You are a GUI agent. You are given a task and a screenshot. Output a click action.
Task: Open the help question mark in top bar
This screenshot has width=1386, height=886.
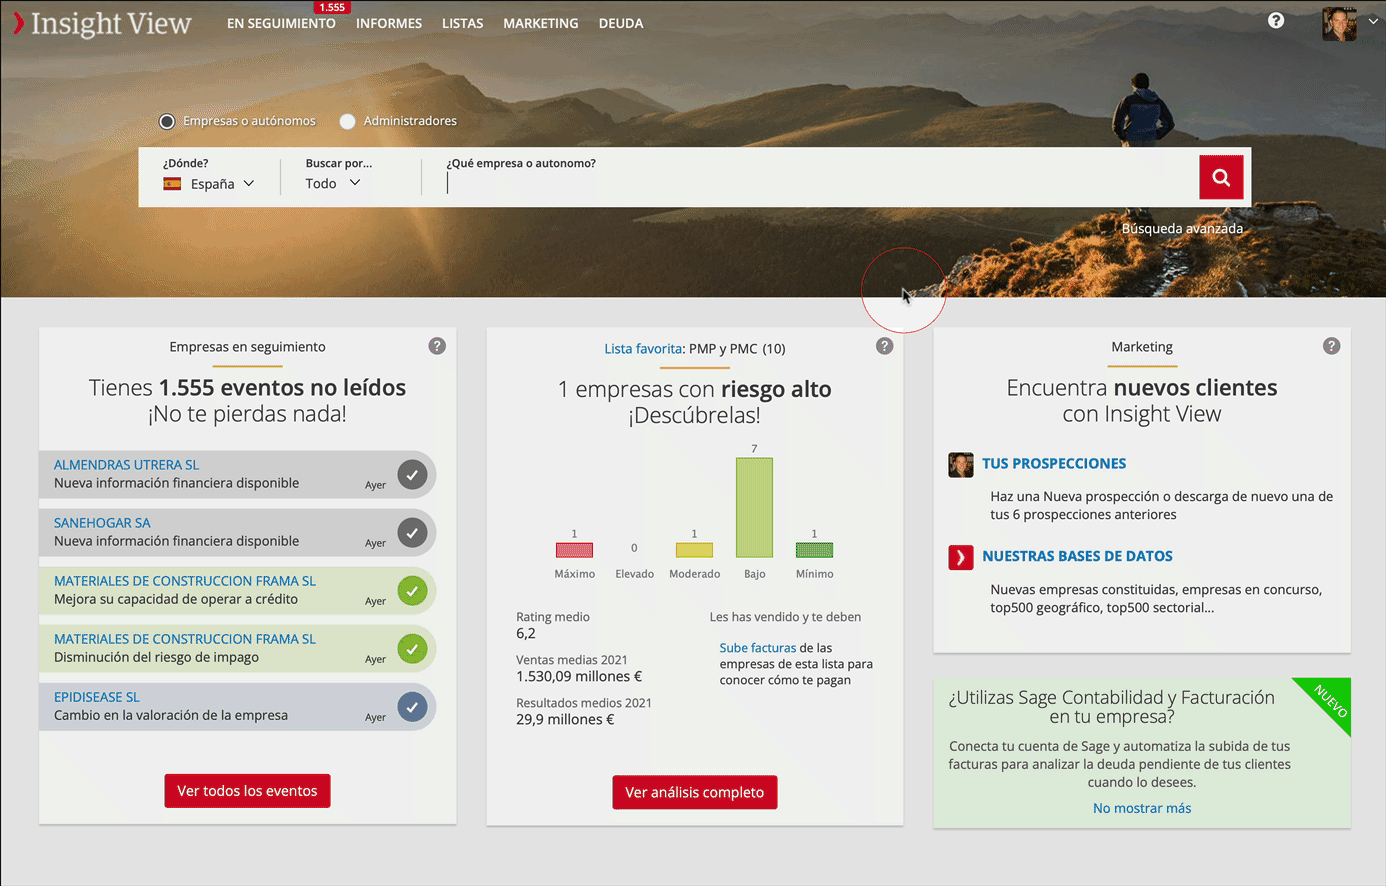click(1276, 20)
